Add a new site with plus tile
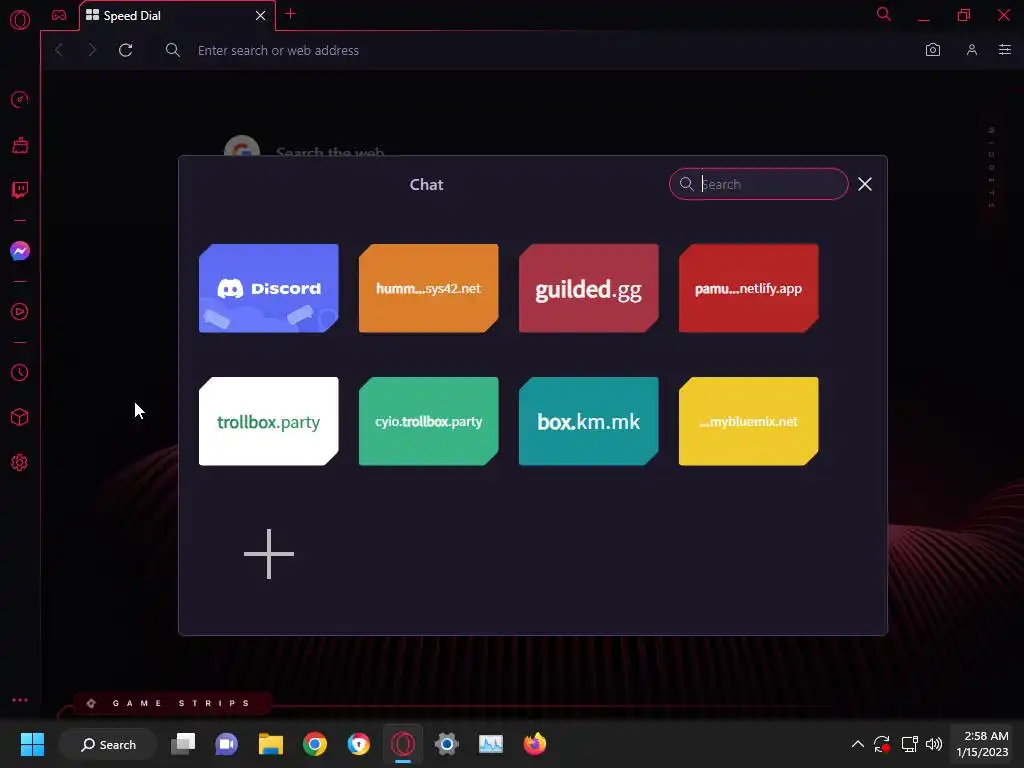The height and width of the screenshot is (768, 1024). point(268,554)
